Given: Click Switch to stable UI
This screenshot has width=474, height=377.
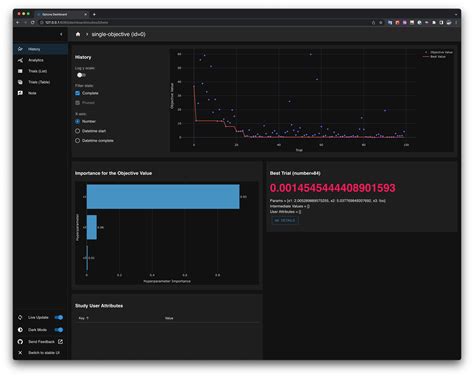Looking at the screenshot, I should point(44,353).
